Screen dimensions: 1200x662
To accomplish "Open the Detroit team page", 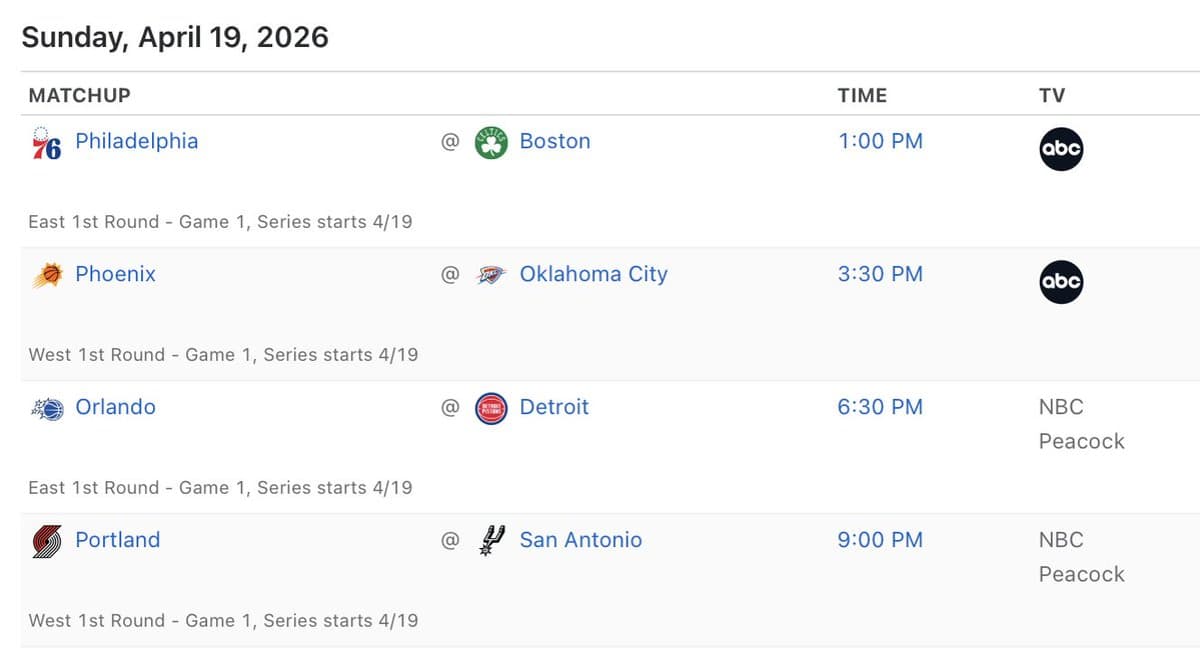I will tap(554, 407).
